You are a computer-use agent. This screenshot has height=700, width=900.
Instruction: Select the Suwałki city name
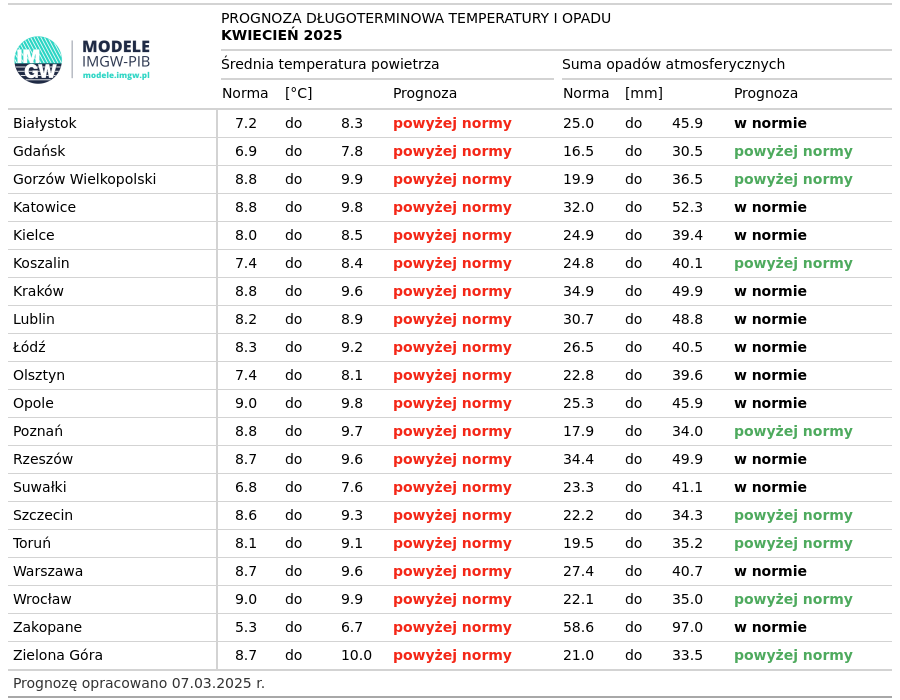[x=40, y=487]
